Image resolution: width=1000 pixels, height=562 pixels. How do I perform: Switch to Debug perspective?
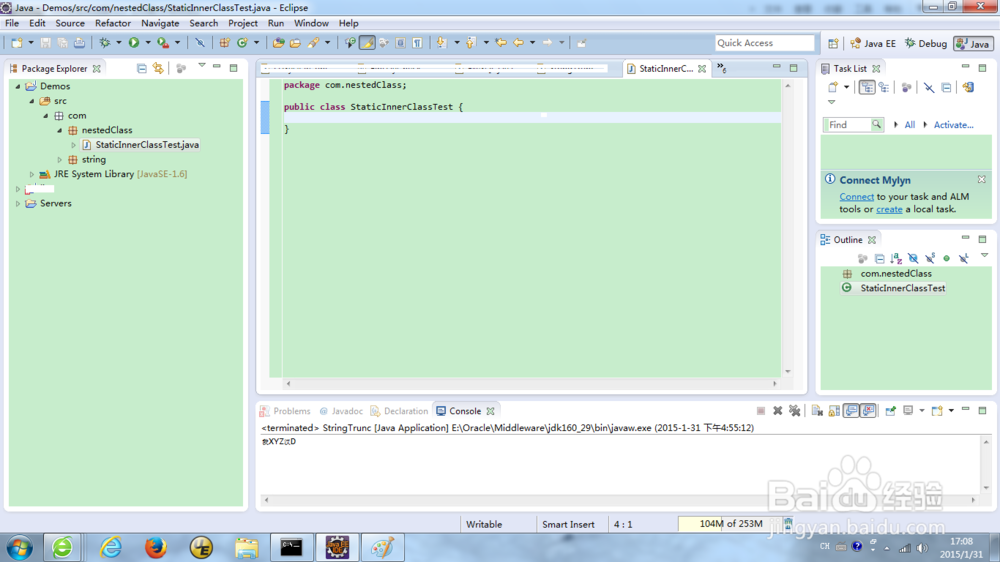(x=925, y=43)
